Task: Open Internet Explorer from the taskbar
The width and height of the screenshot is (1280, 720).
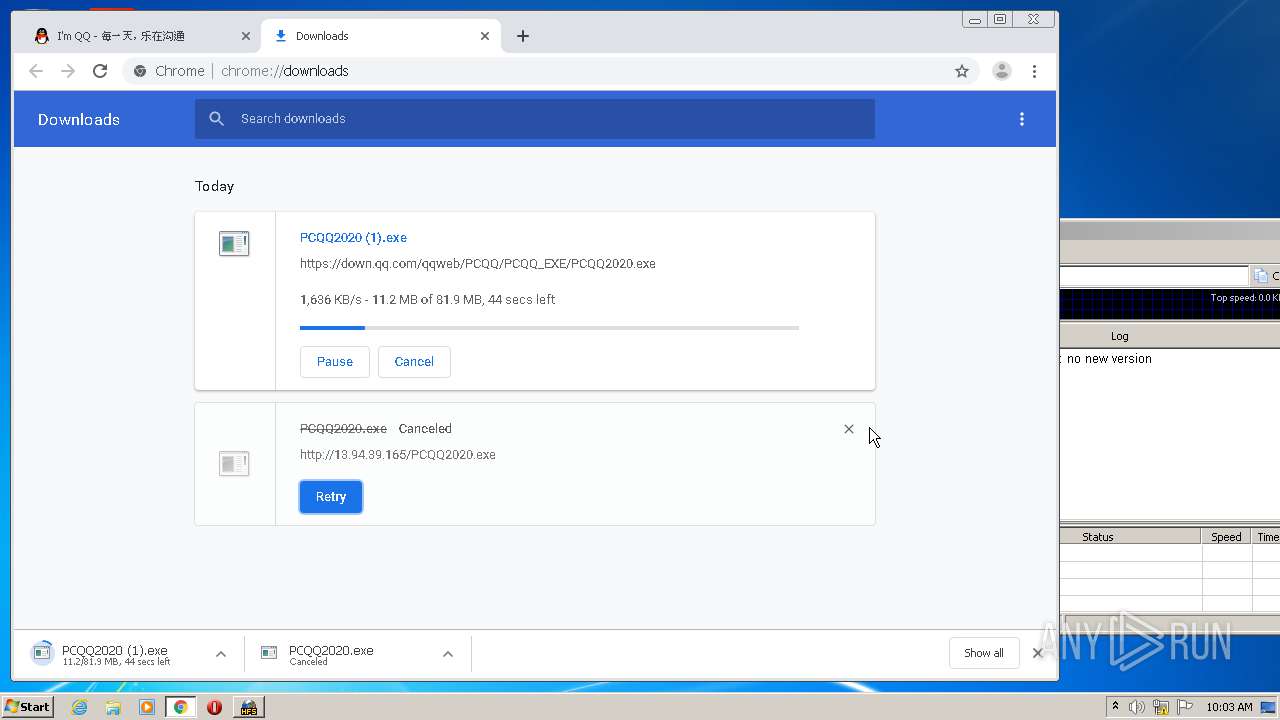Action: [x=80, y=707]
